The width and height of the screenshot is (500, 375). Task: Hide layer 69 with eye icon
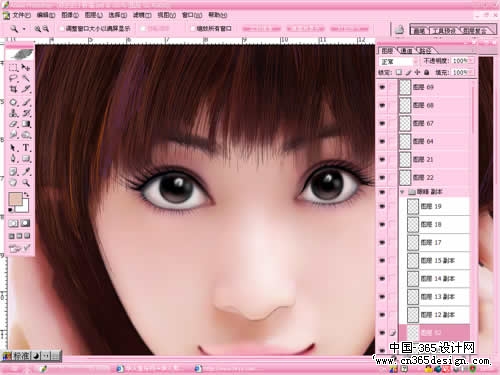pyautogui.click(x=382, y=87)
